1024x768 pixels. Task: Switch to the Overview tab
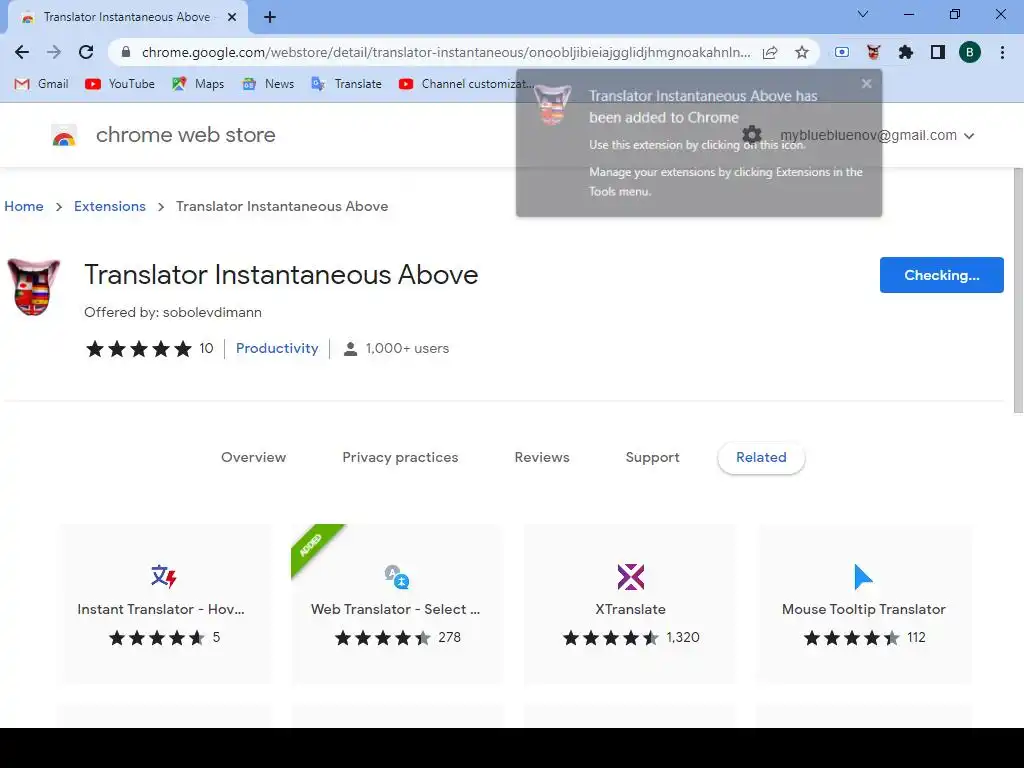(253, 457)
